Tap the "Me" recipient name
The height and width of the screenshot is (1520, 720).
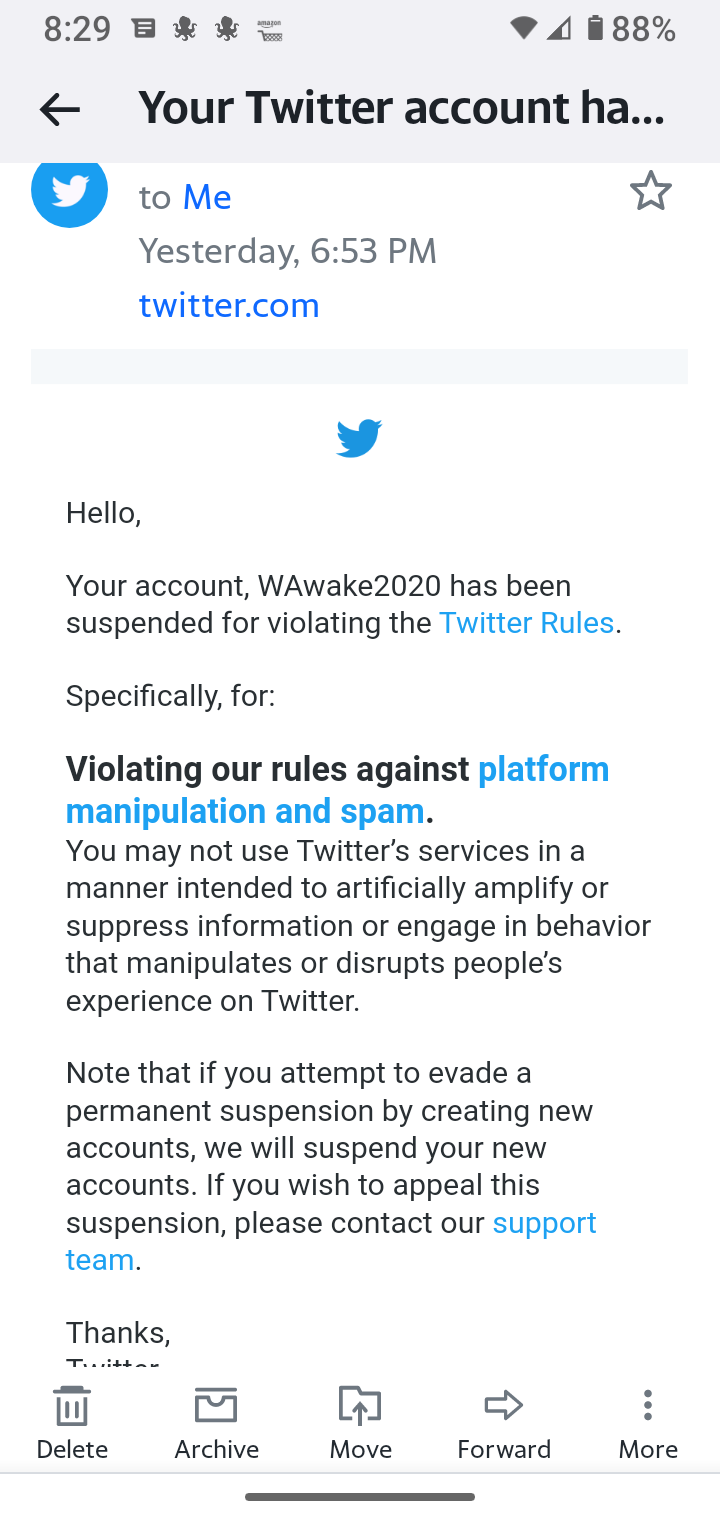click(x=207, y=197)
